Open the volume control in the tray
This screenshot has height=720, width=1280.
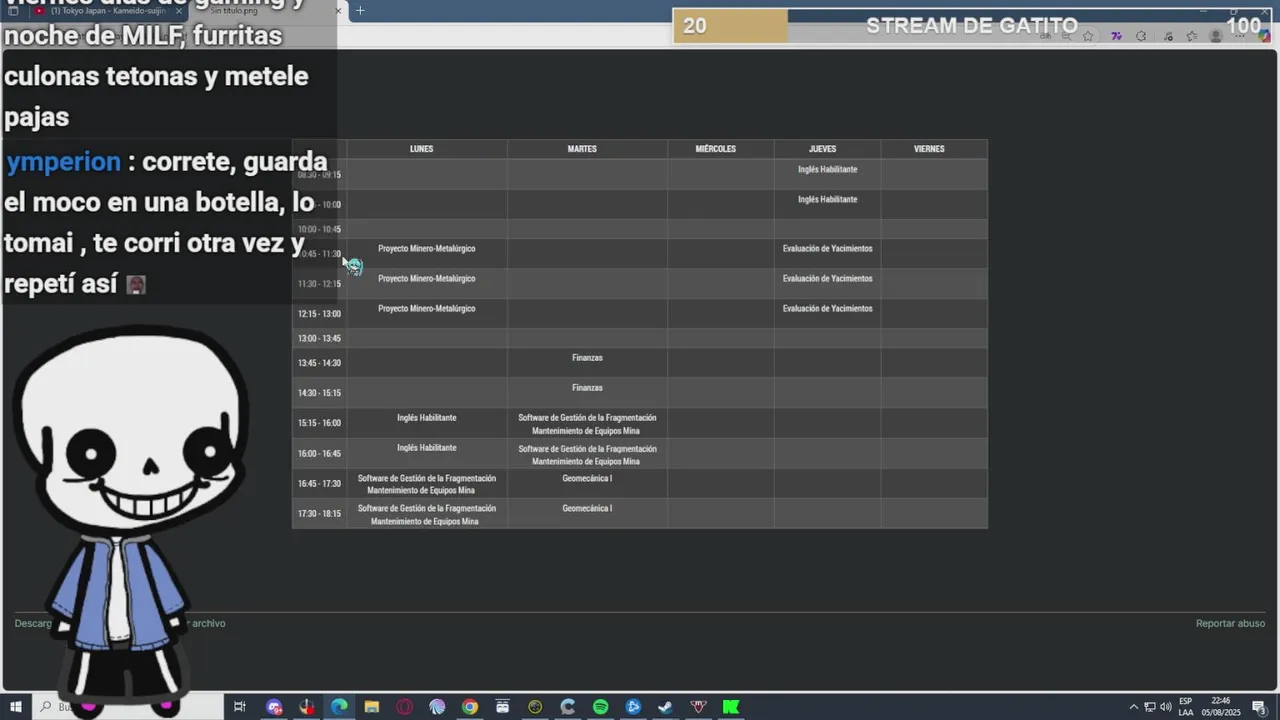pos(1166,707)
